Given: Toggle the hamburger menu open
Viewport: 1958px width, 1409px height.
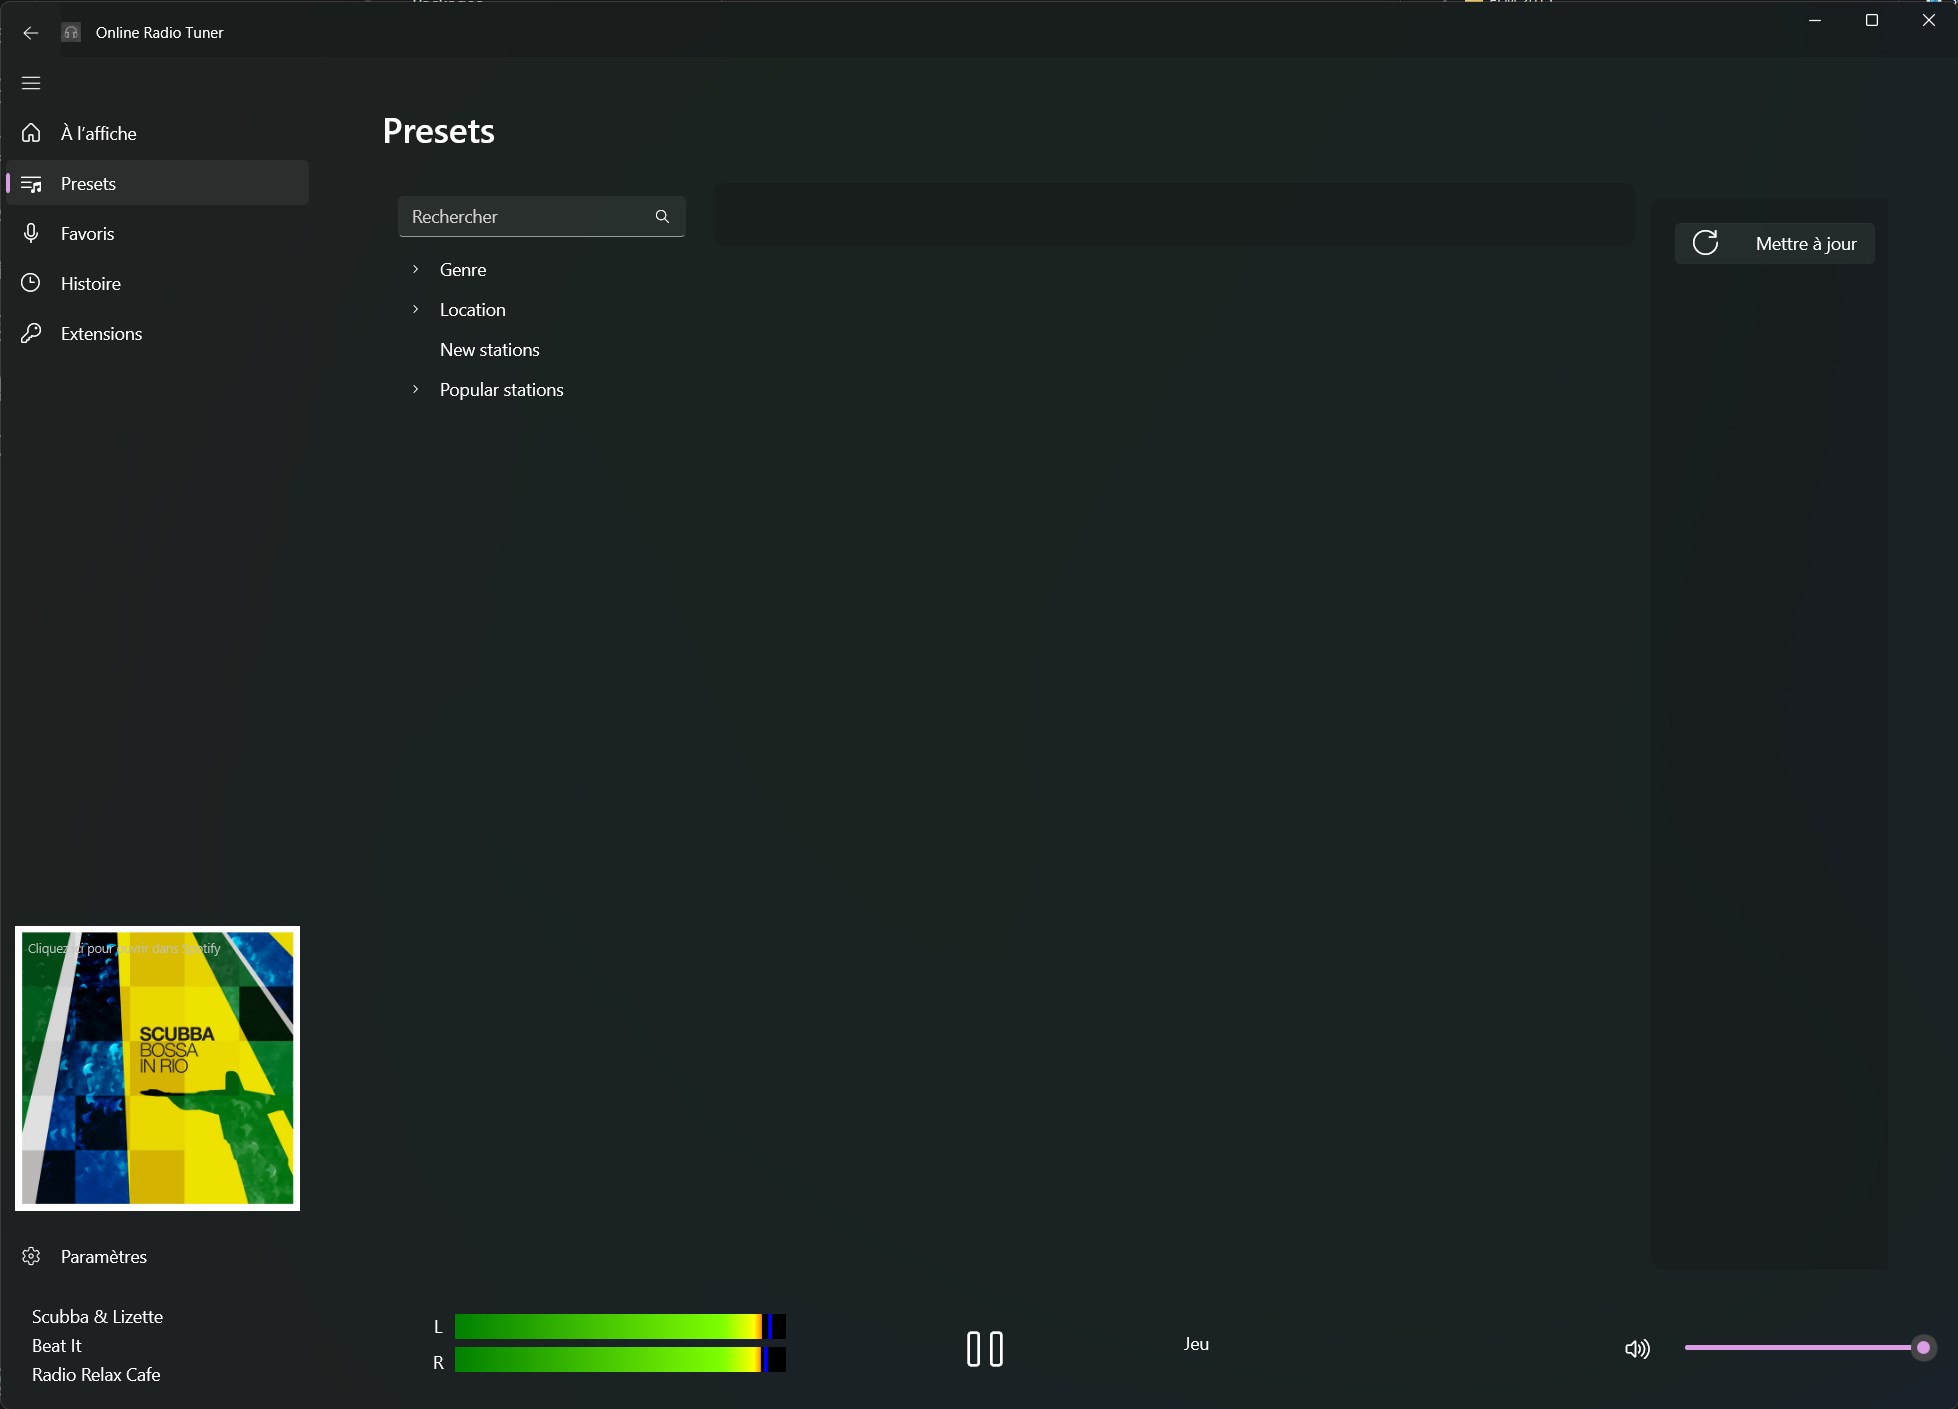Looking at the screenshot, I should click(30, 82).
